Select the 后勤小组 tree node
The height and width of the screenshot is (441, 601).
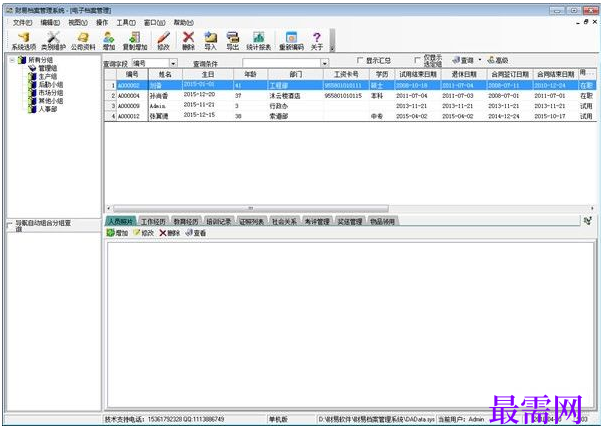point(51,85)
